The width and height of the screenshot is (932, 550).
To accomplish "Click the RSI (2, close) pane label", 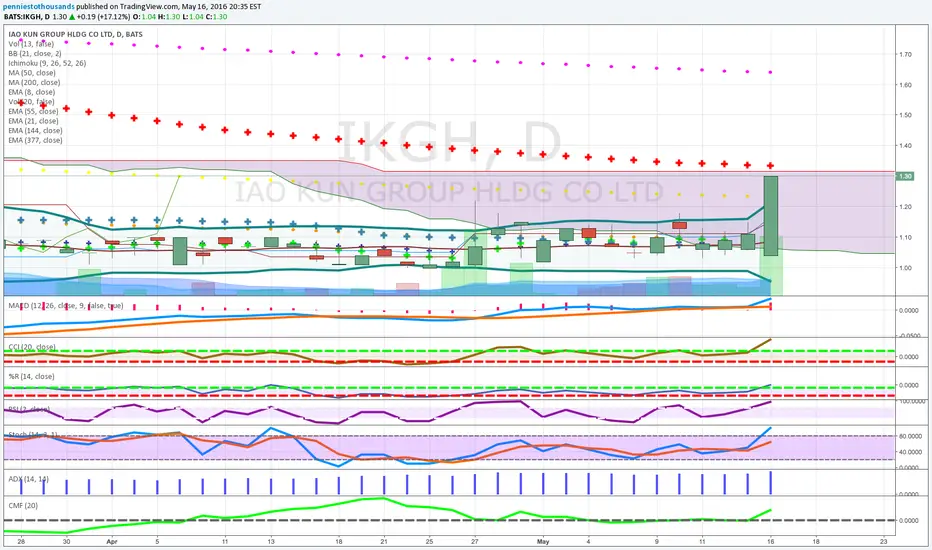I will pos(29,409).
